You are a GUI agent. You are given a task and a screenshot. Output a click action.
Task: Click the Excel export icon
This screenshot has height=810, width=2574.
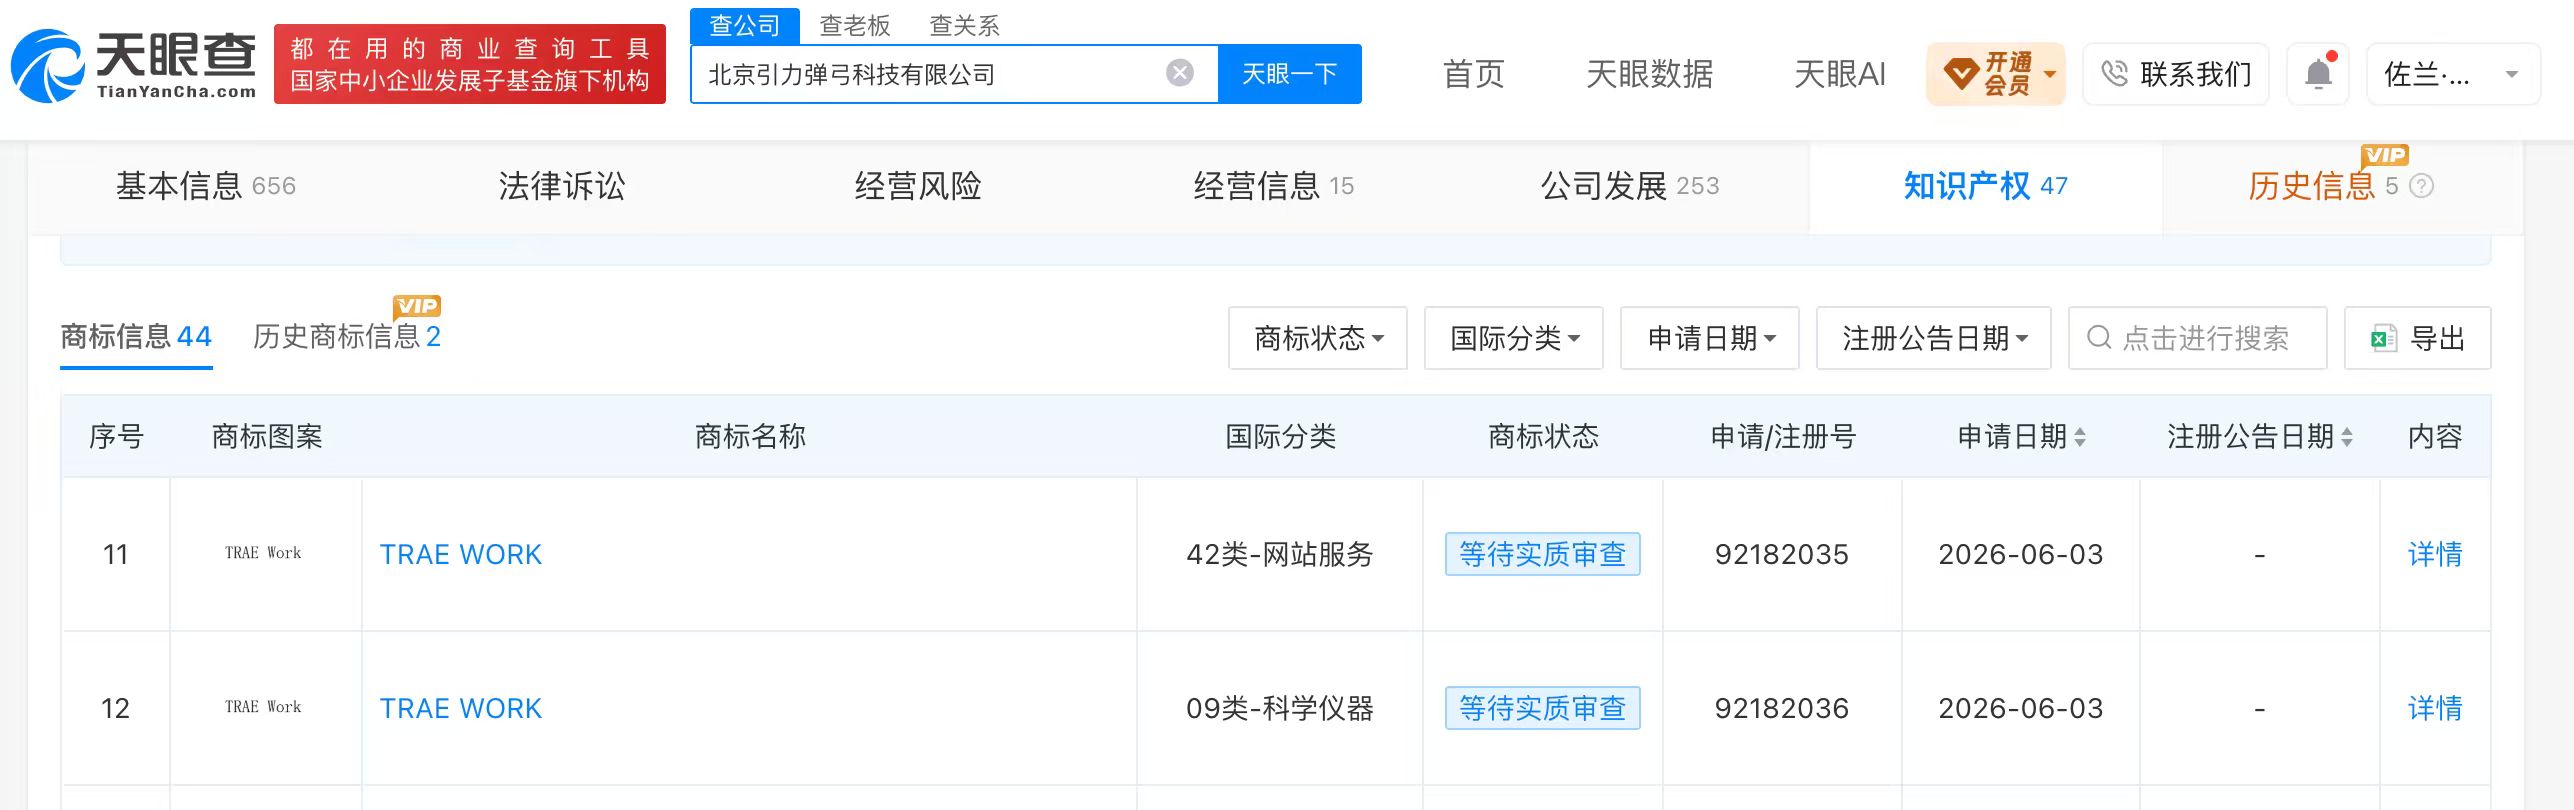point(2383,338)
